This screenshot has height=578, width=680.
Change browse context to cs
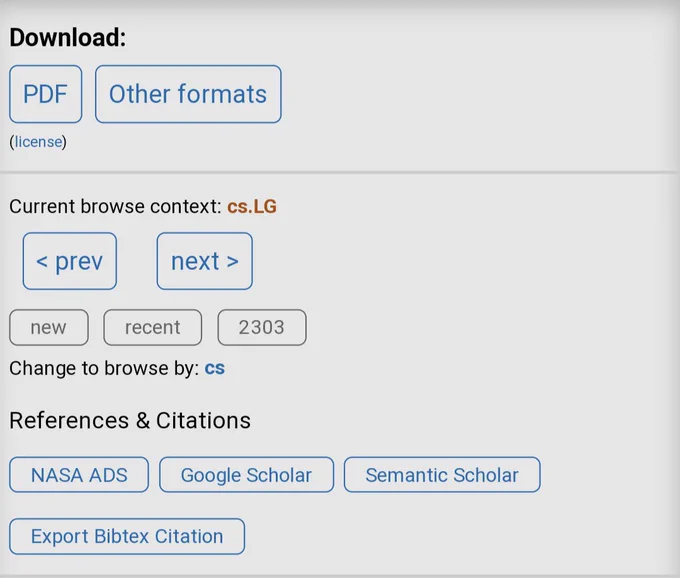(x=214, y=368)
